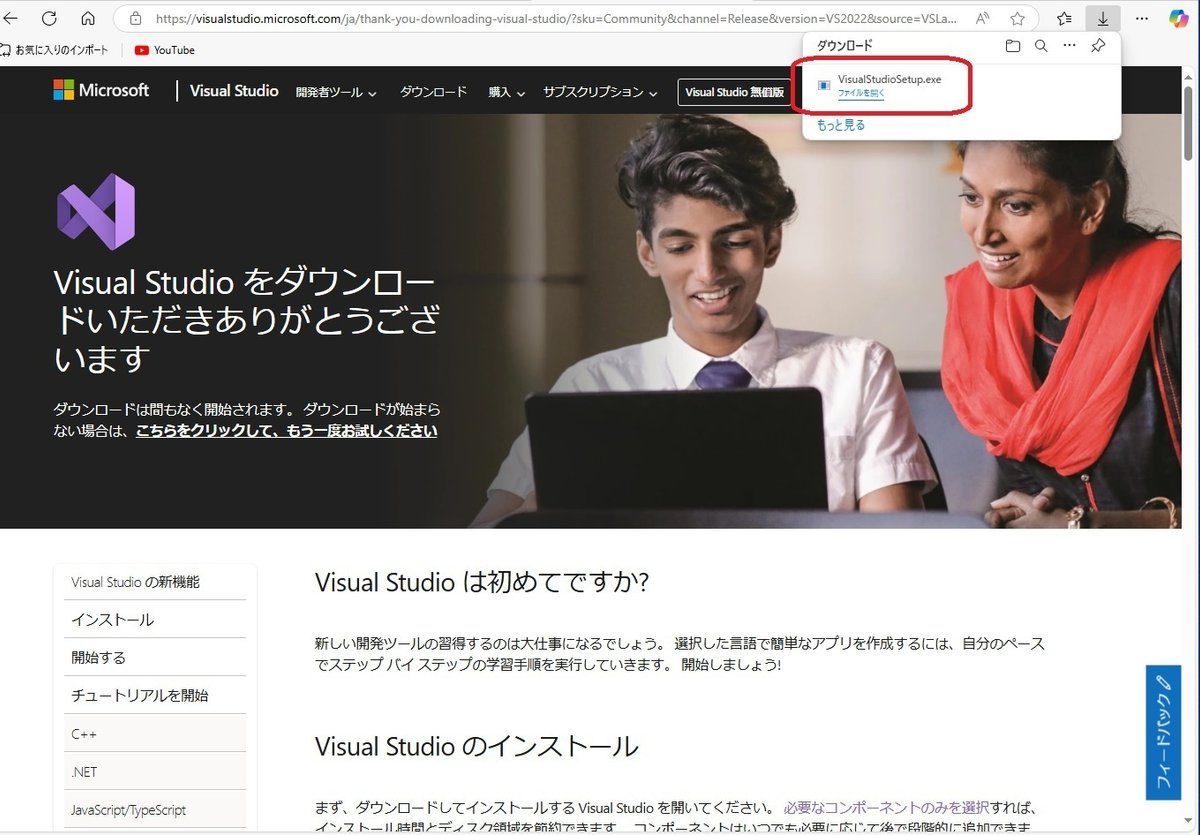Click the Microsoft logo

[x=100, y=90]
